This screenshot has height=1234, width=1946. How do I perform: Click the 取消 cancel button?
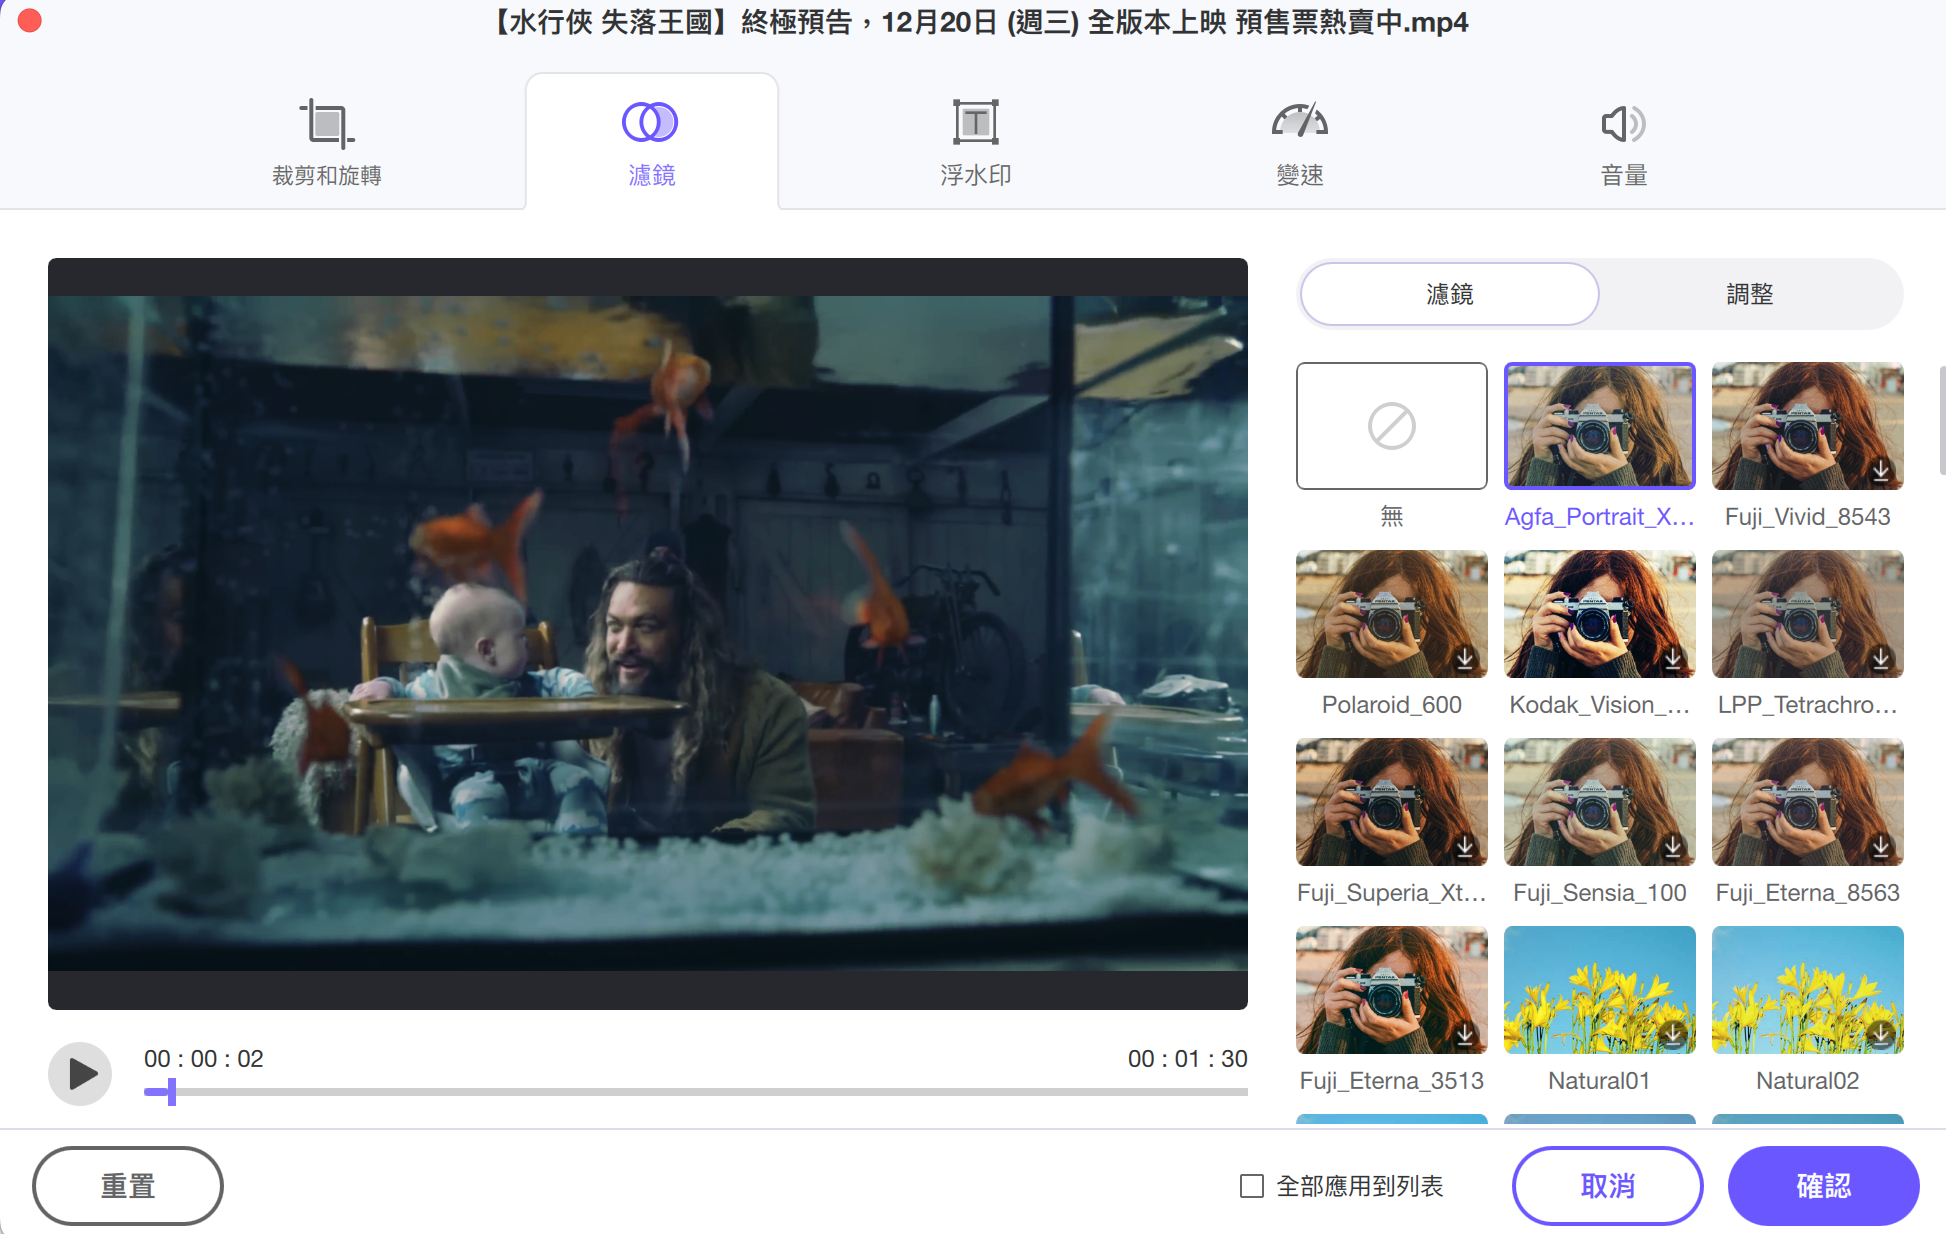click(x=1608, y=1186)
